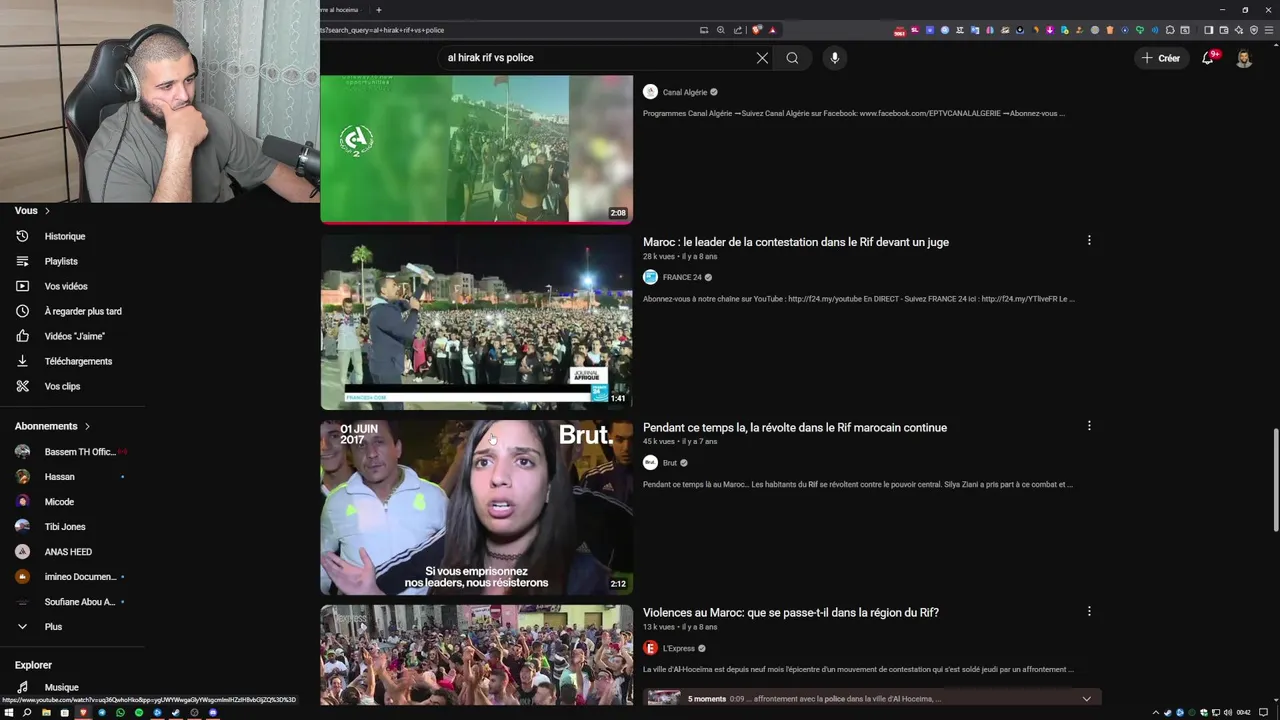Image resolution: width=1280 pixels, height=720 pixels.
Task: Start voice search with microphone icon
Action: (835, 58)
